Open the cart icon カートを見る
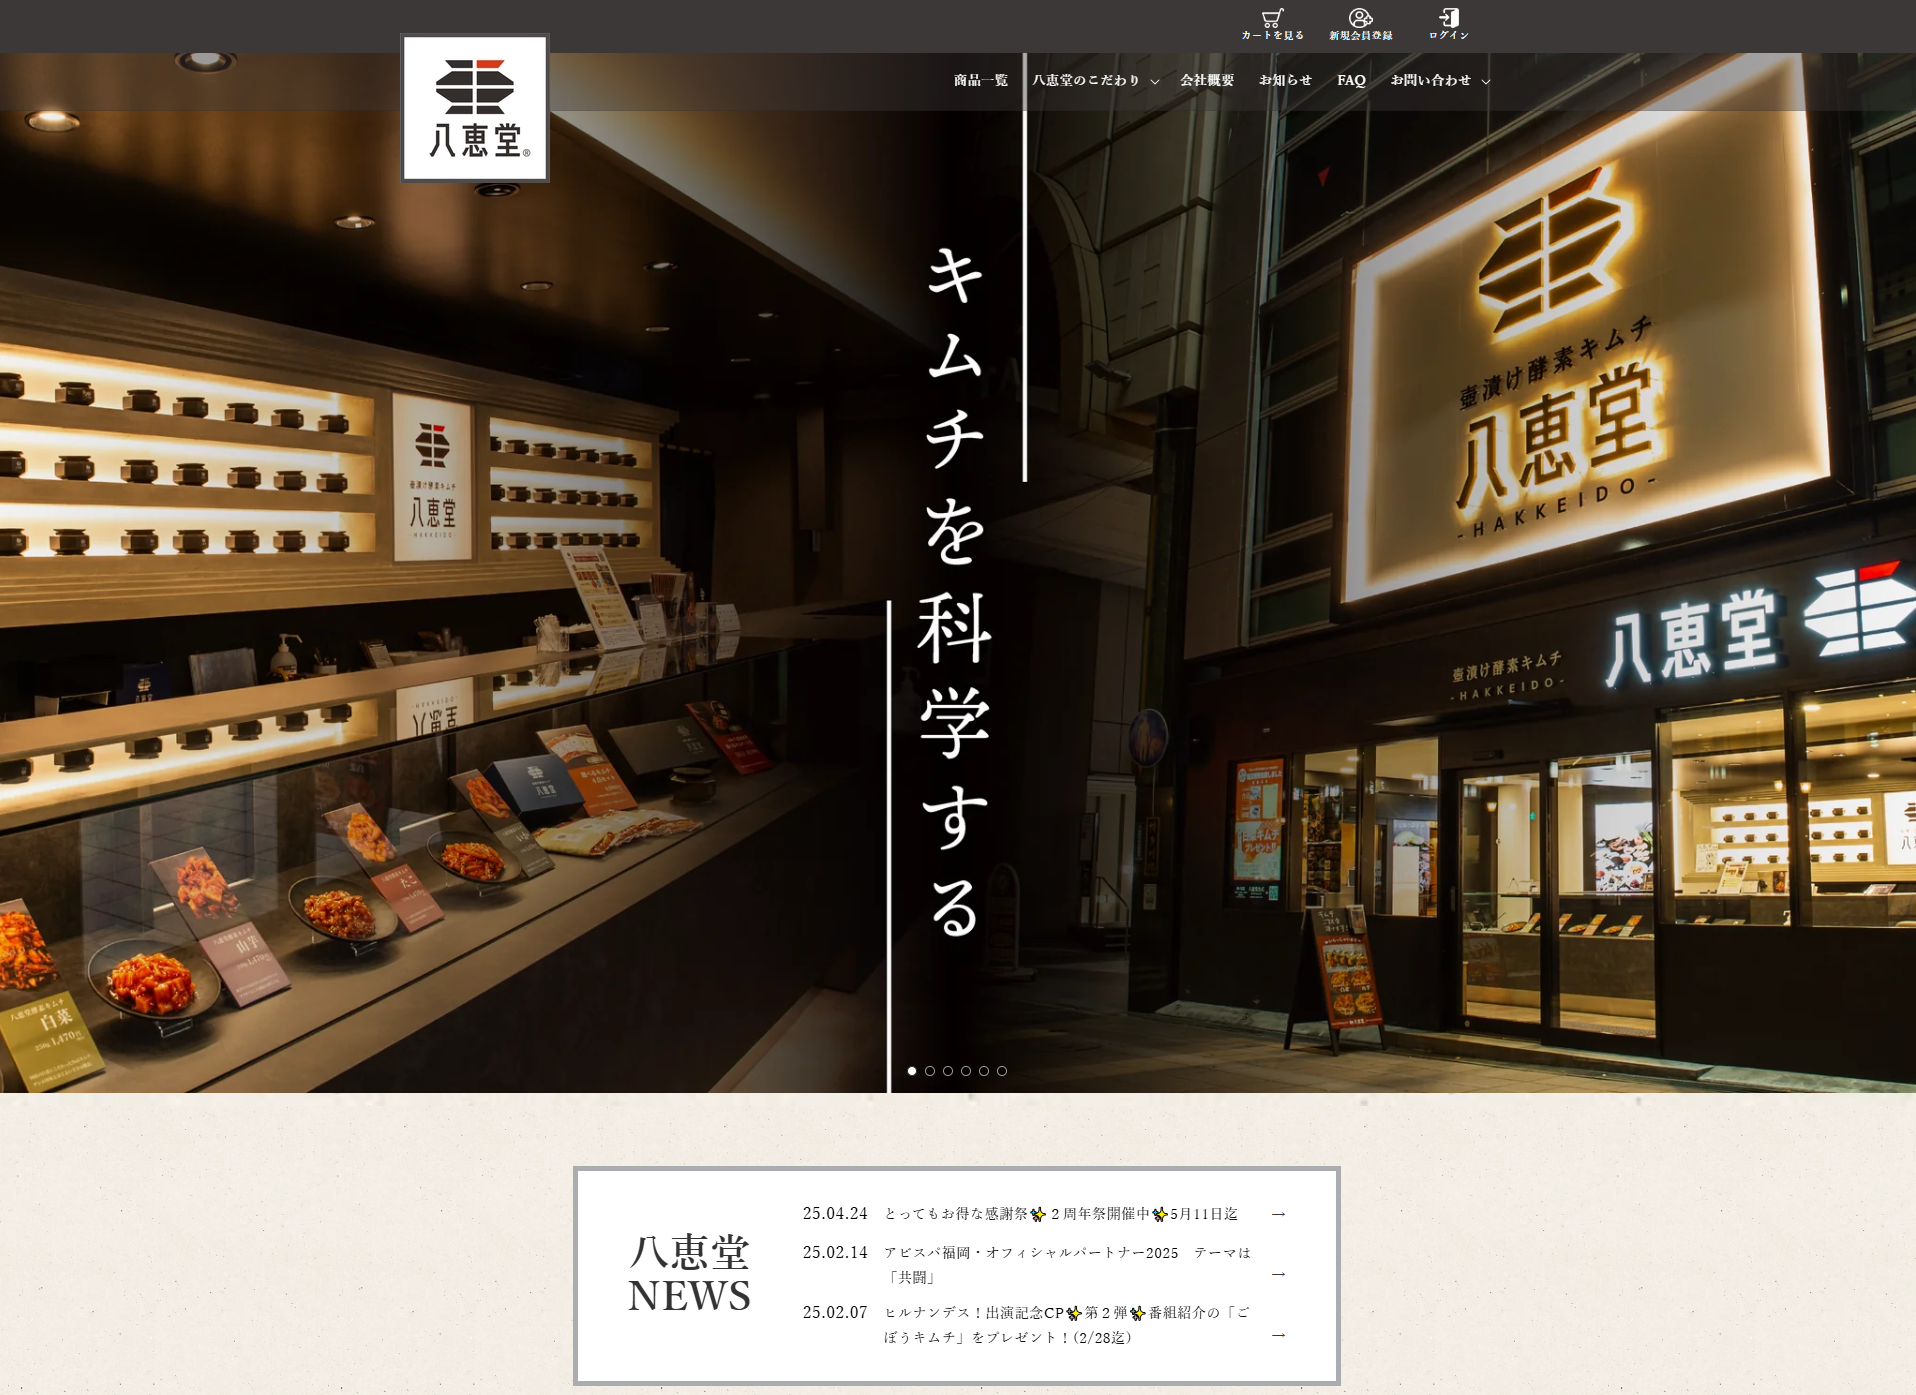Image resolution: width=1916 pixels, height=1395 pixels. coord(1272,24)
